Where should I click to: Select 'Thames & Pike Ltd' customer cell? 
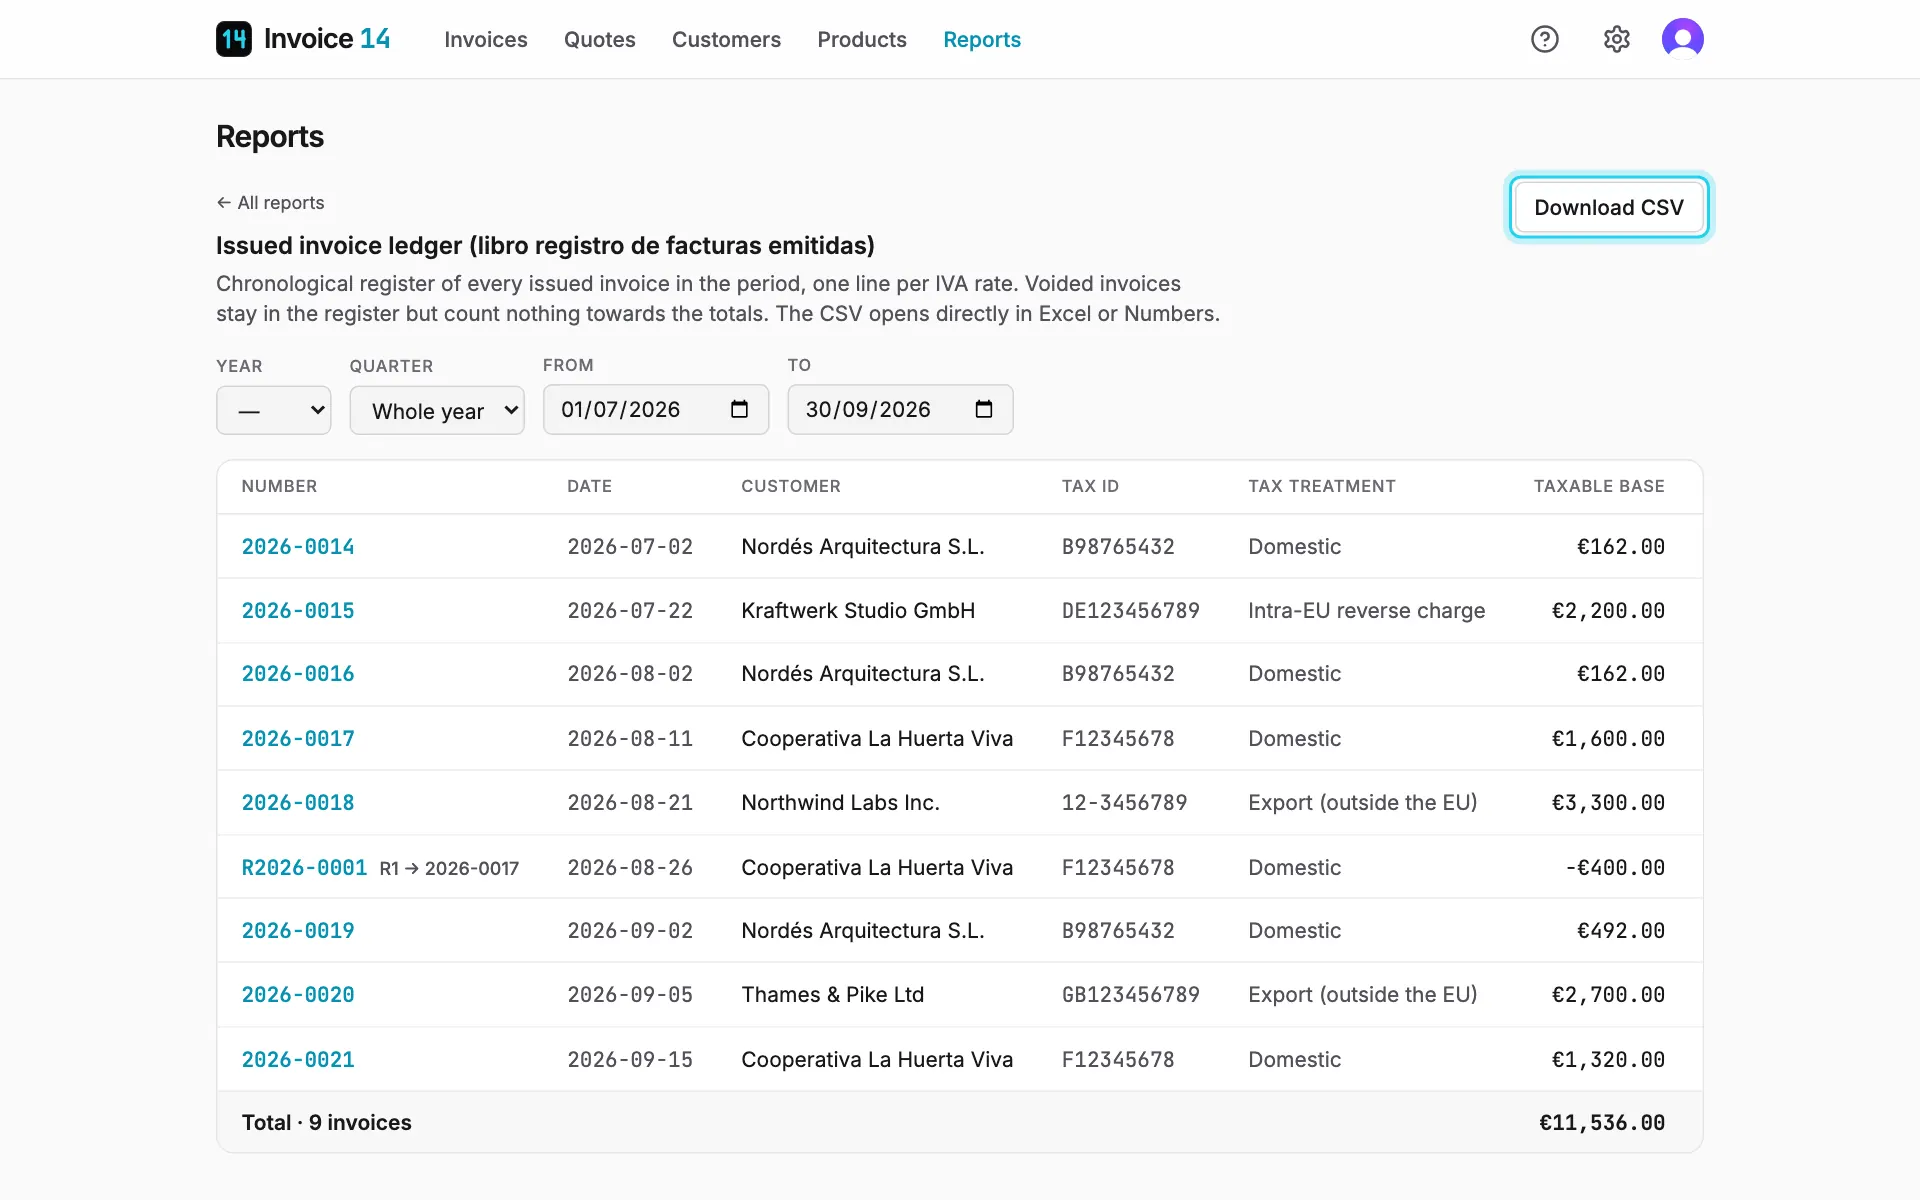tap(832, 994)
